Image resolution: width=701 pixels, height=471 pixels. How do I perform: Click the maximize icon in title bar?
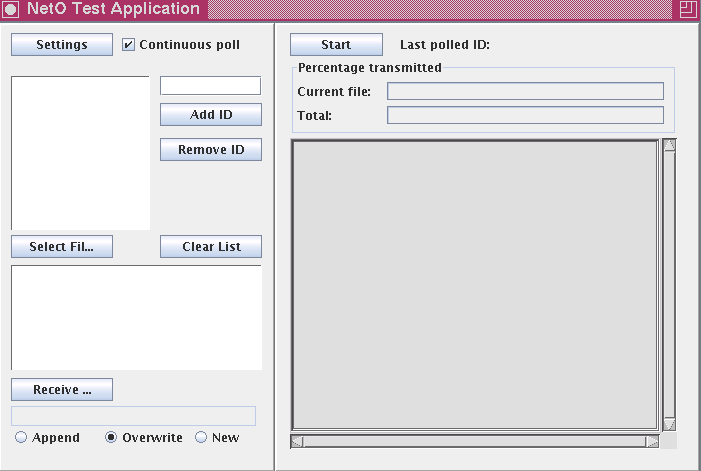tap(687, 10)
